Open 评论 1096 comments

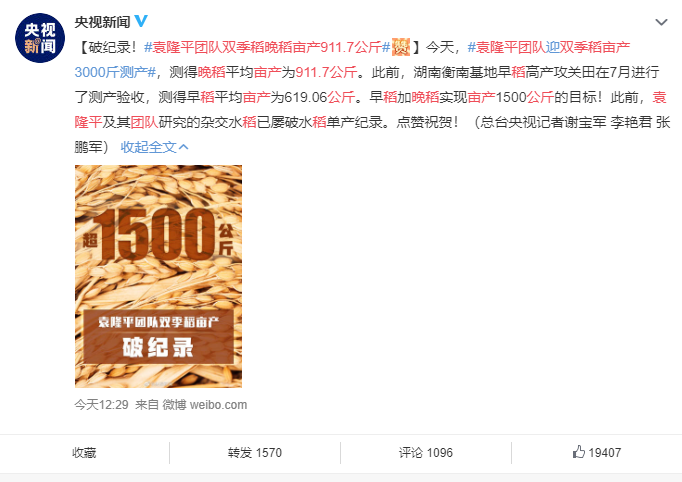point(426,453)
